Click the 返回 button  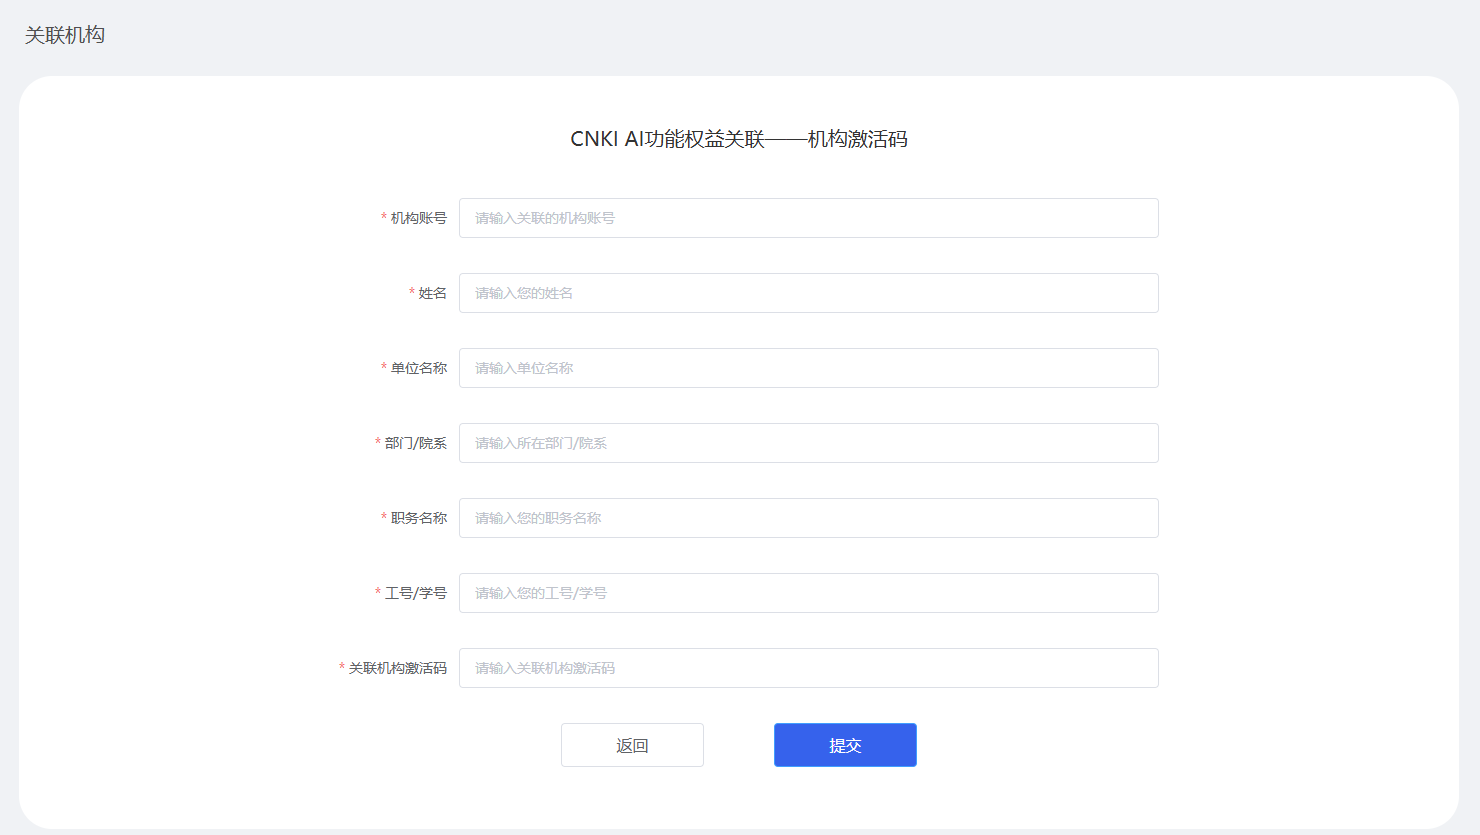[632, 745]
